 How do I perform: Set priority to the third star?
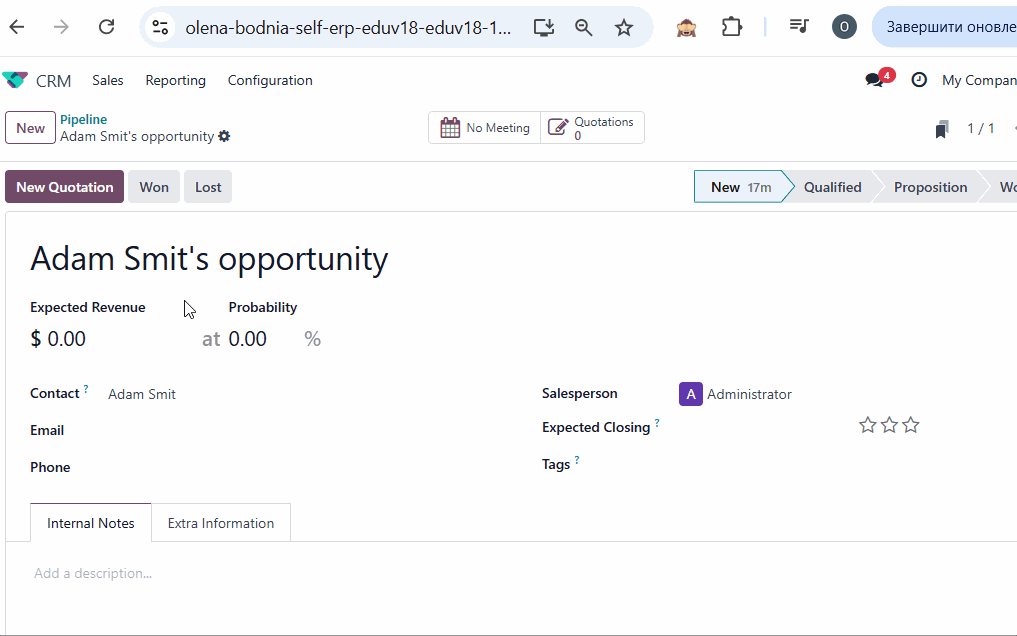pos(911,425)
